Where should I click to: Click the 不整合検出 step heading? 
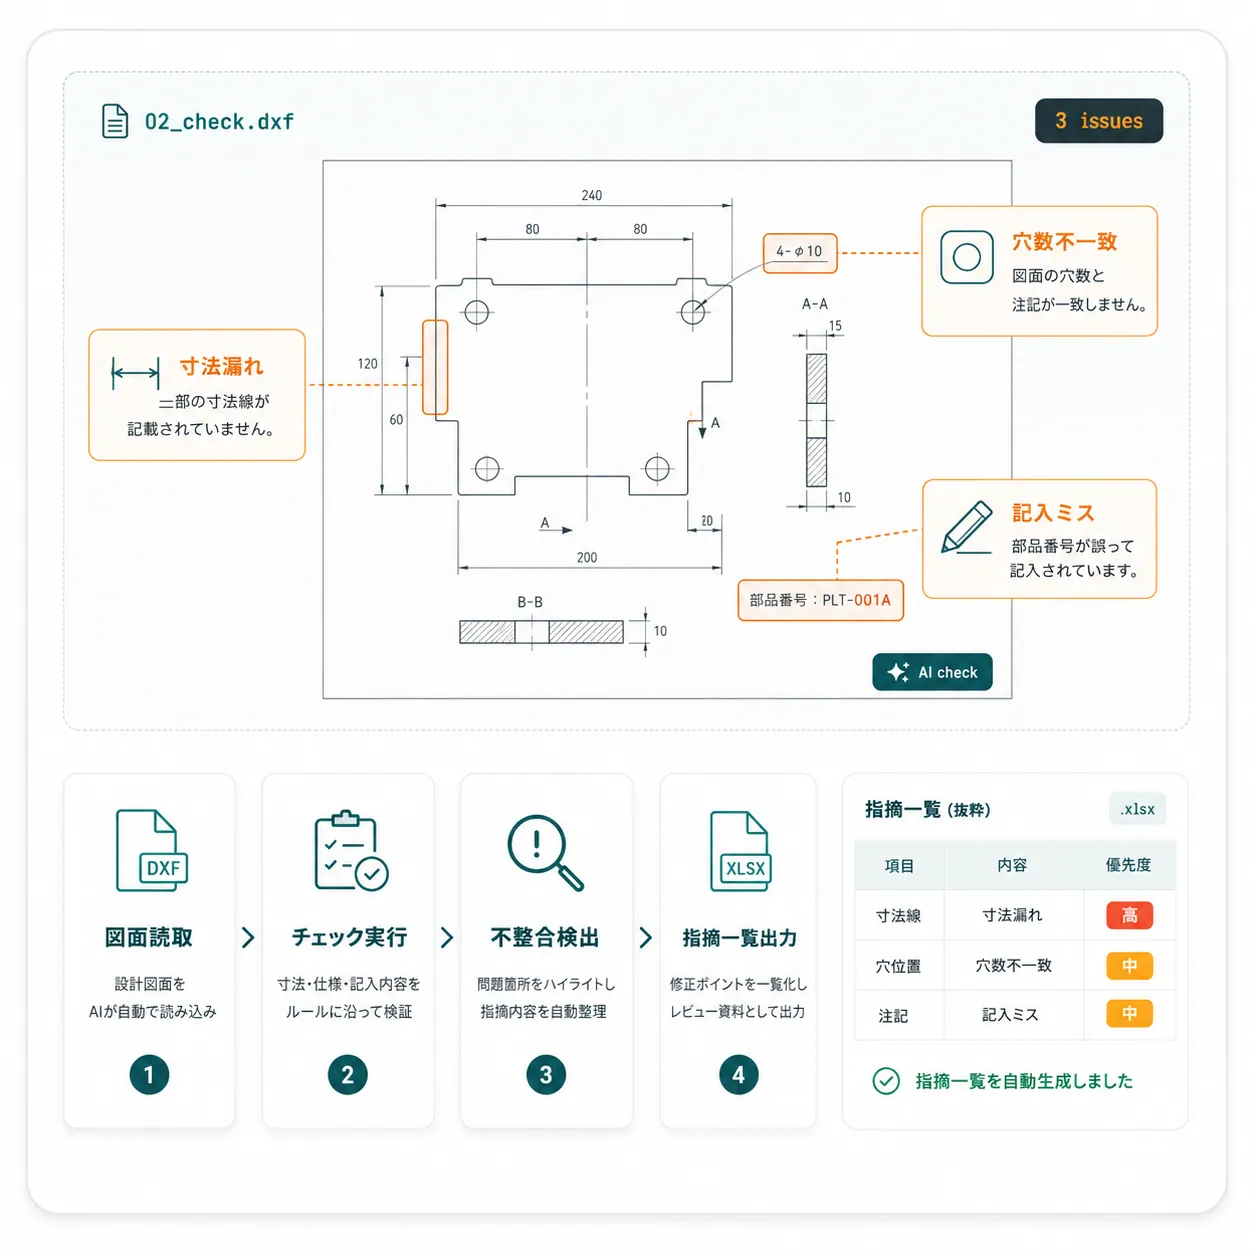[x=545, y=937]
